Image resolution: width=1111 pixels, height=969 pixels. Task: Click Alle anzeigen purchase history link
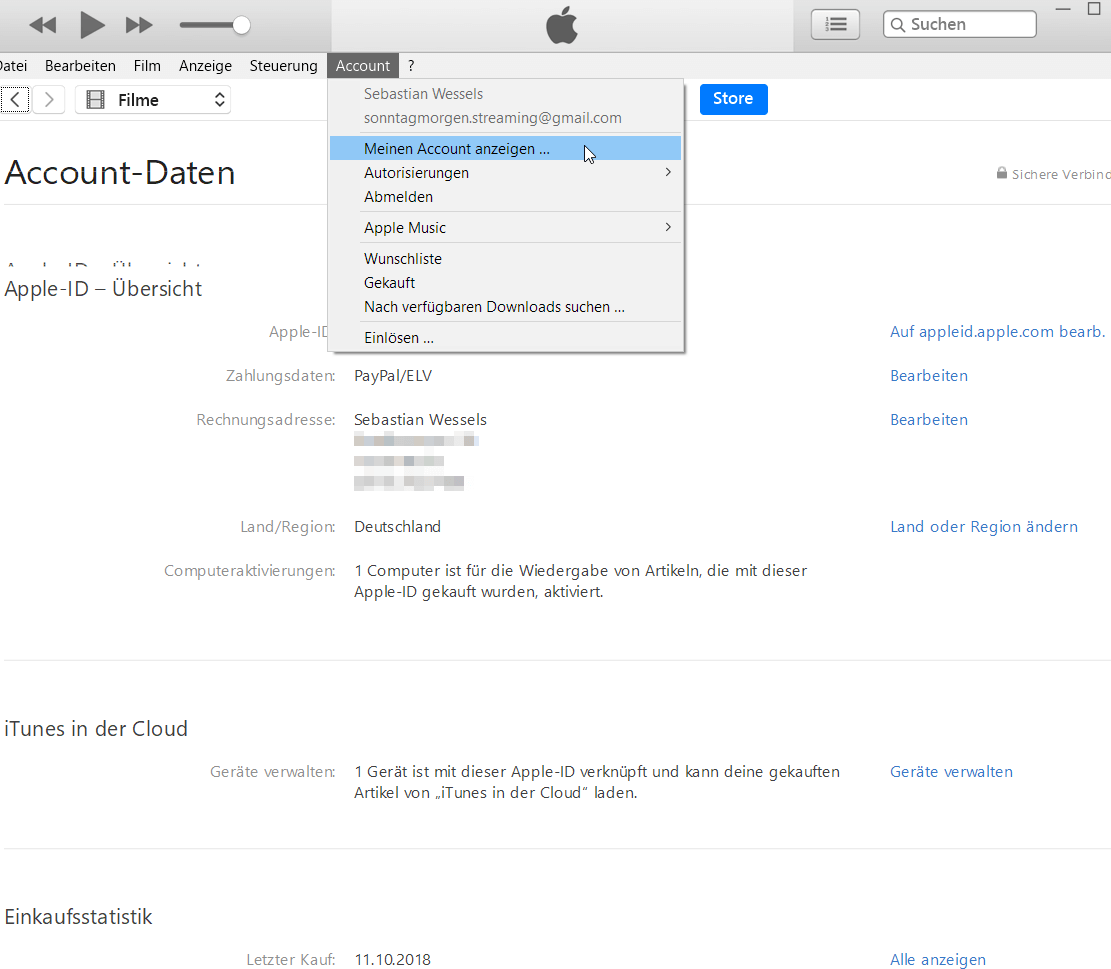pyautogui.click(x=937, y=960)
